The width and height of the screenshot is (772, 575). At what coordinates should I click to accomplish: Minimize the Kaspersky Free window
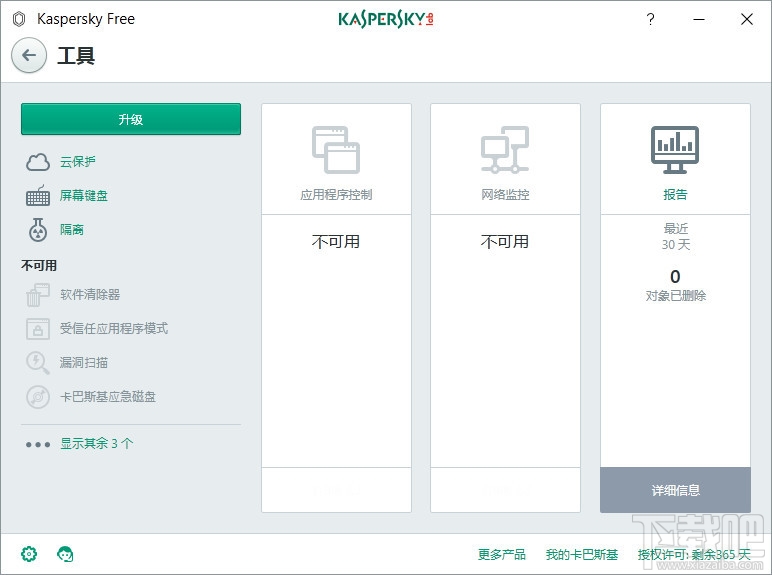point(699,19)
